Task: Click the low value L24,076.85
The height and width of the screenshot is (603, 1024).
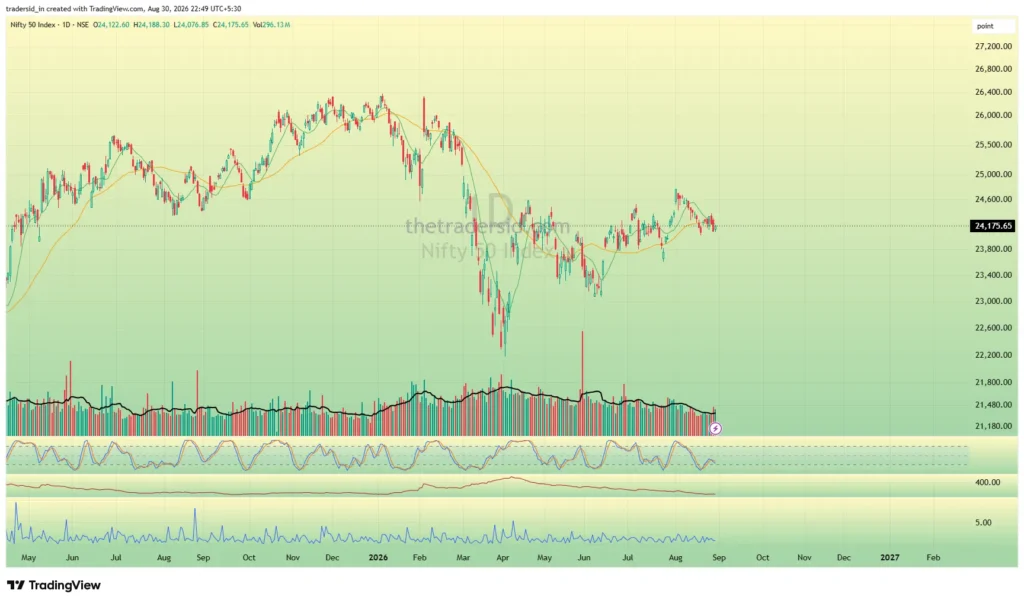Action: click(191, 25)
